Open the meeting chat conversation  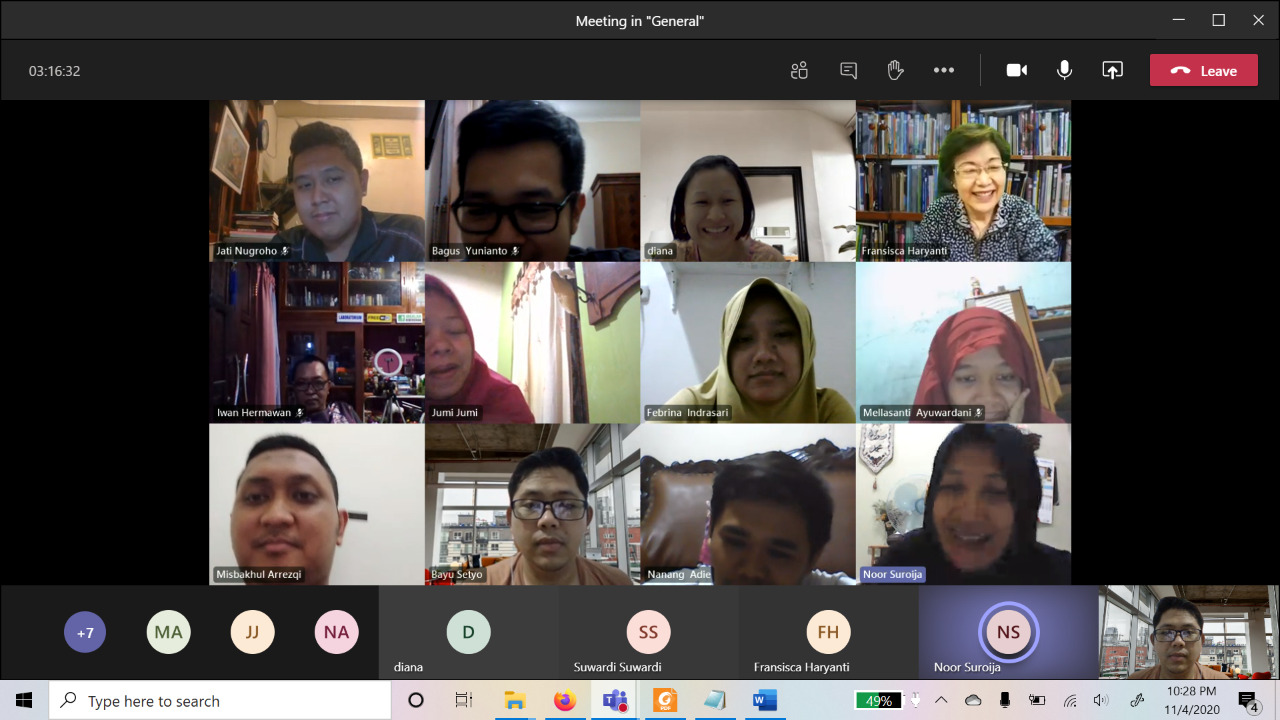pos(848,70)
